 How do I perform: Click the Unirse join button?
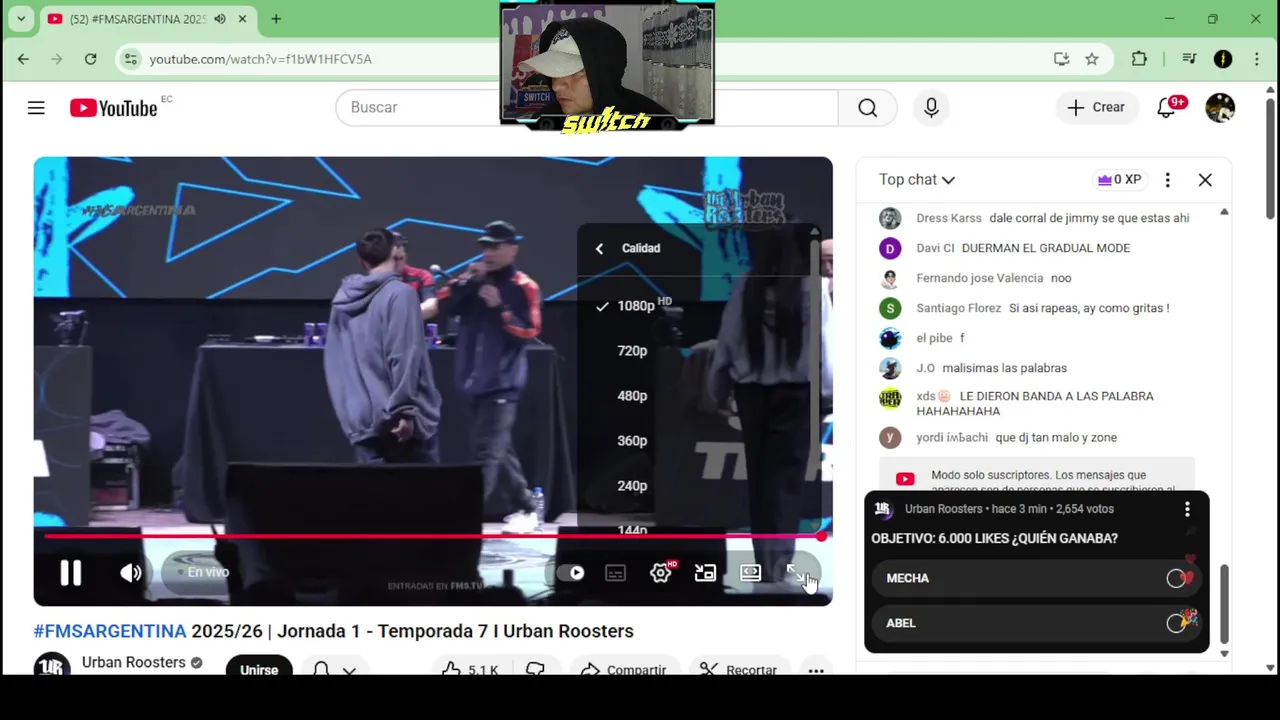(x=259, y=667)
